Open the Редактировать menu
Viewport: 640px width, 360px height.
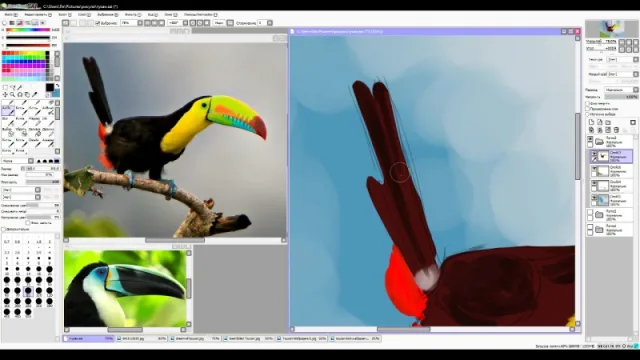(38, 15)
